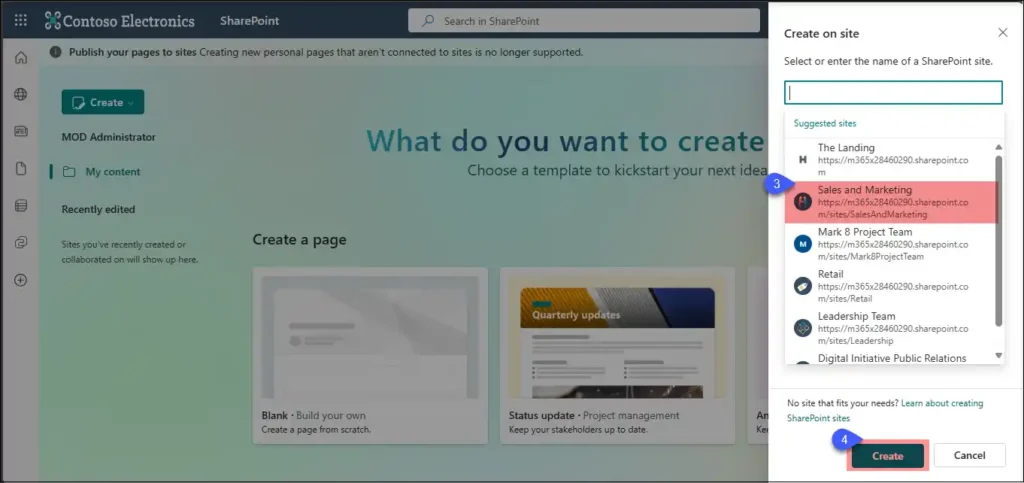
Task: Click the MOD Administrator name
Action: (x=108, y=137)
